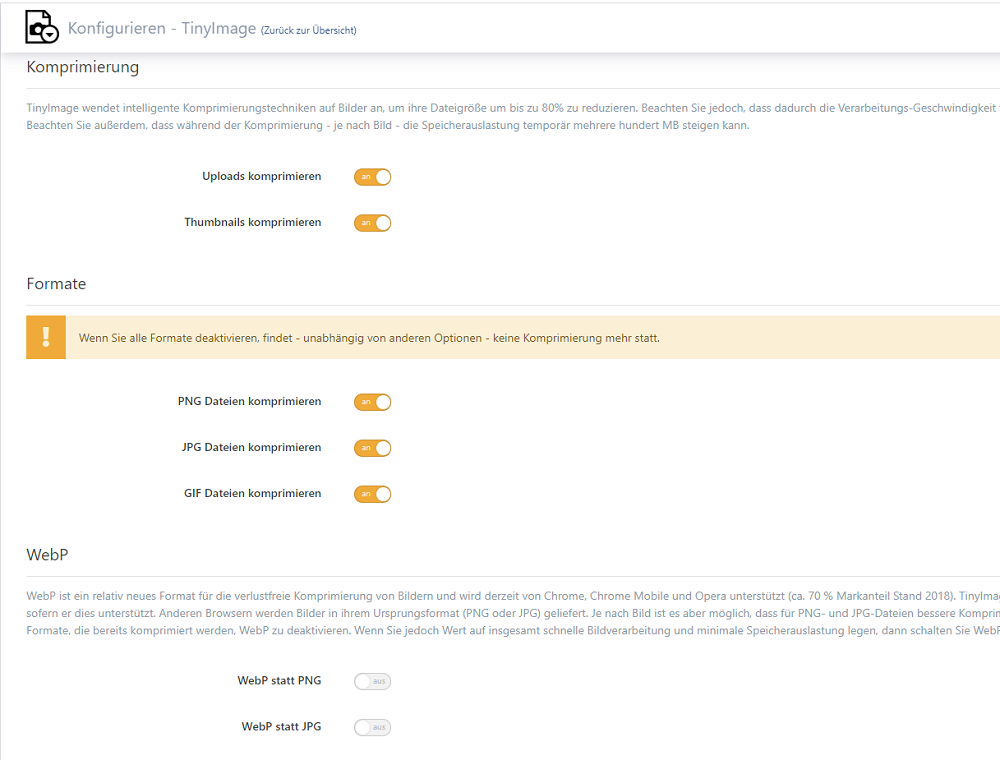Image resolution: width=1000 pixels, height=760 pixels.
Task: Turn off 'Thumbnails komprimieren' toggle
Action: click(372, 223)
